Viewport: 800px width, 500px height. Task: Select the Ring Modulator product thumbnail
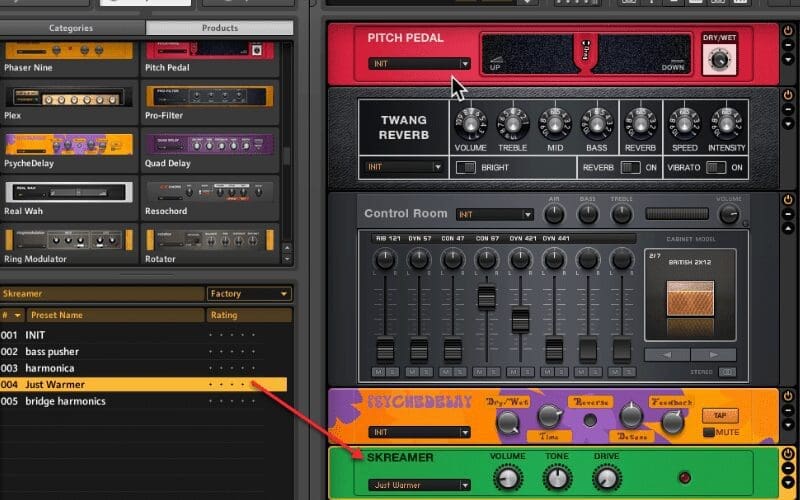tap(69, 240)
